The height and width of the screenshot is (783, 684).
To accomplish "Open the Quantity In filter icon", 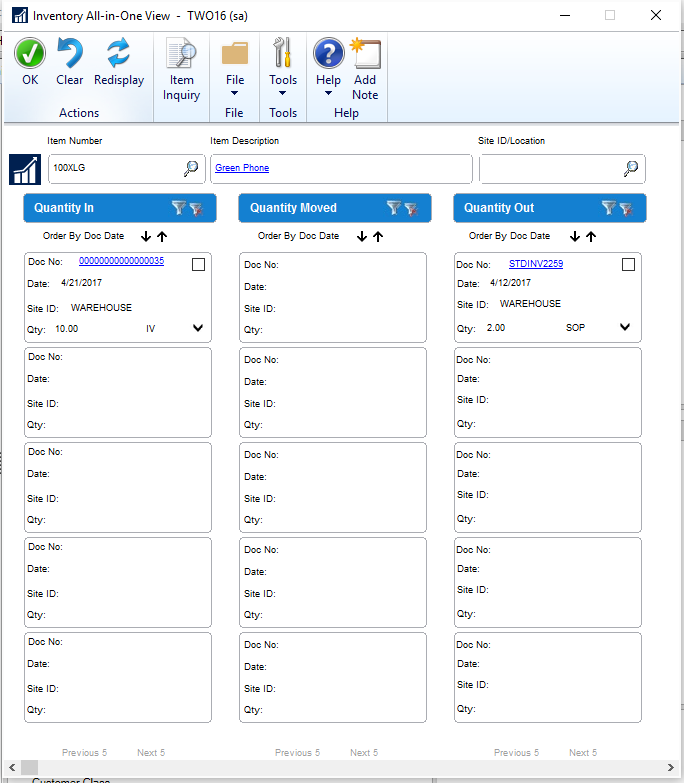I will coord(179,208).
